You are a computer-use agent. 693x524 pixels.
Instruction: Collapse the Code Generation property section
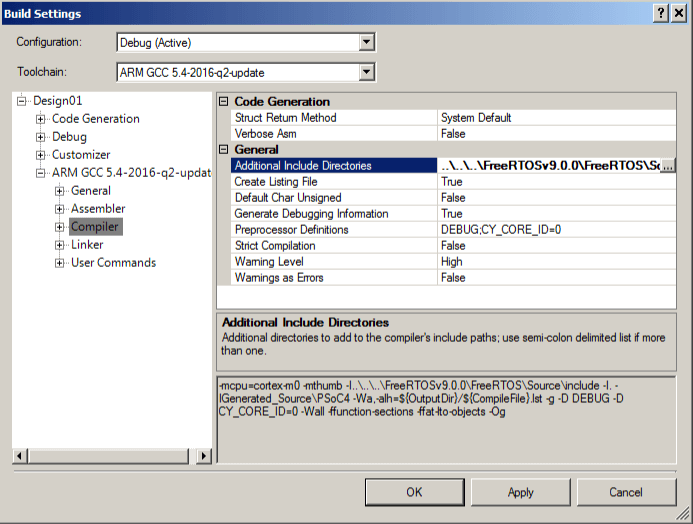click(224, 102)
